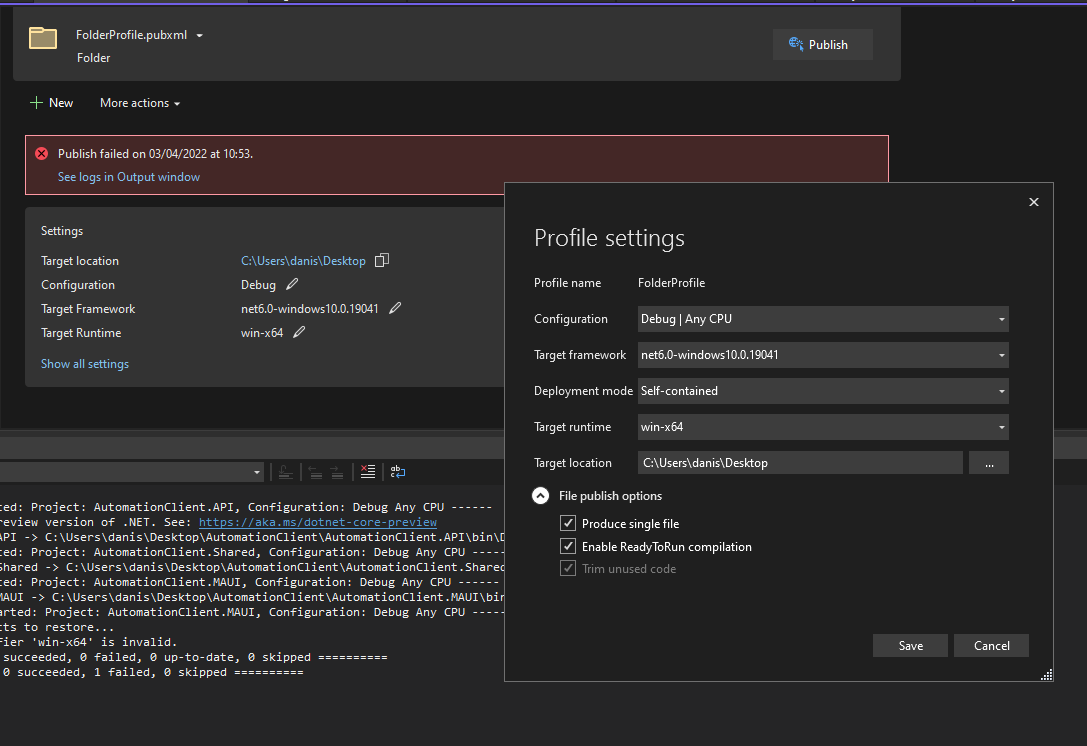The image size is (1087, 746).
Task: Click the pencil icon next to Debug configuration
Action: coord(292,285)
